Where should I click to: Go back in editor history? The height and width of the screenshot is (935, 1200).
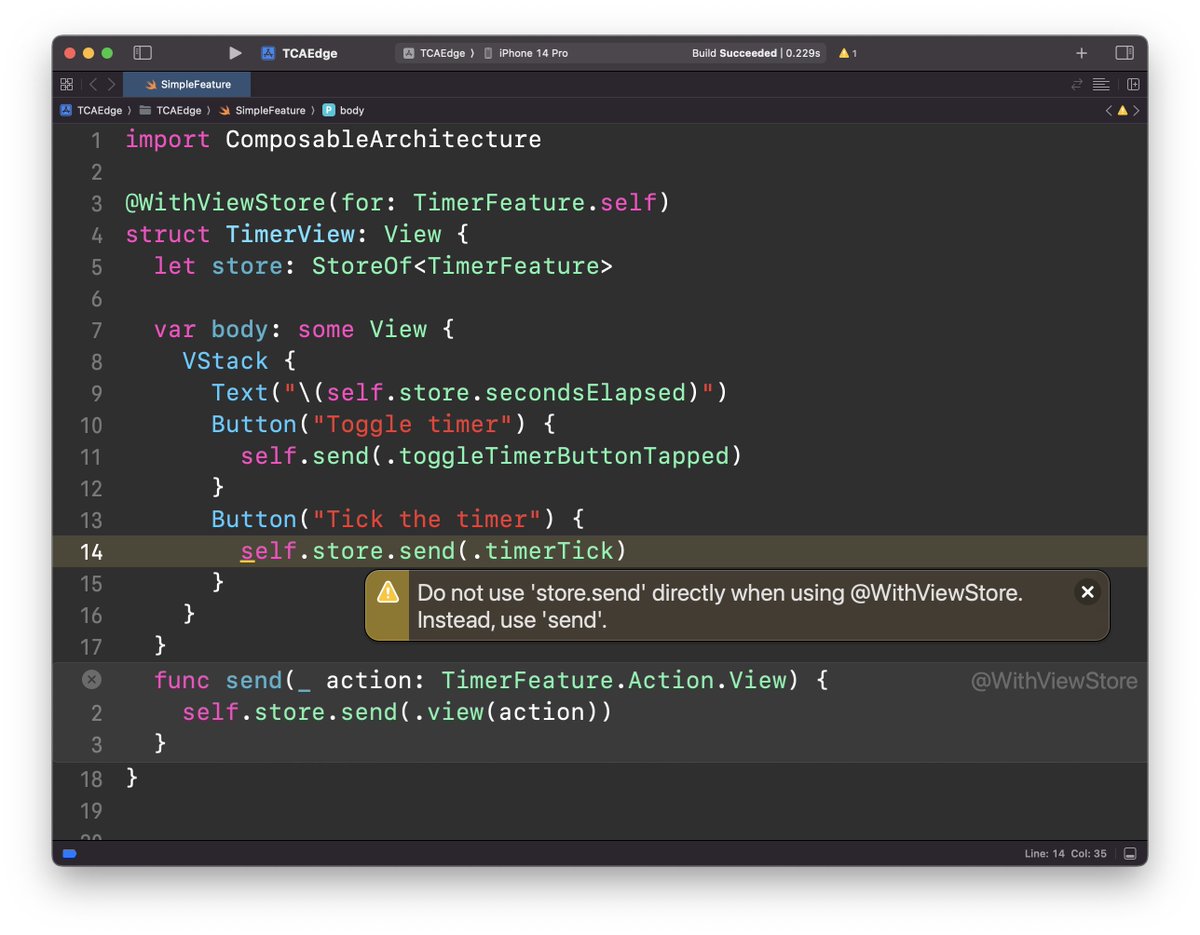[92, 85]
